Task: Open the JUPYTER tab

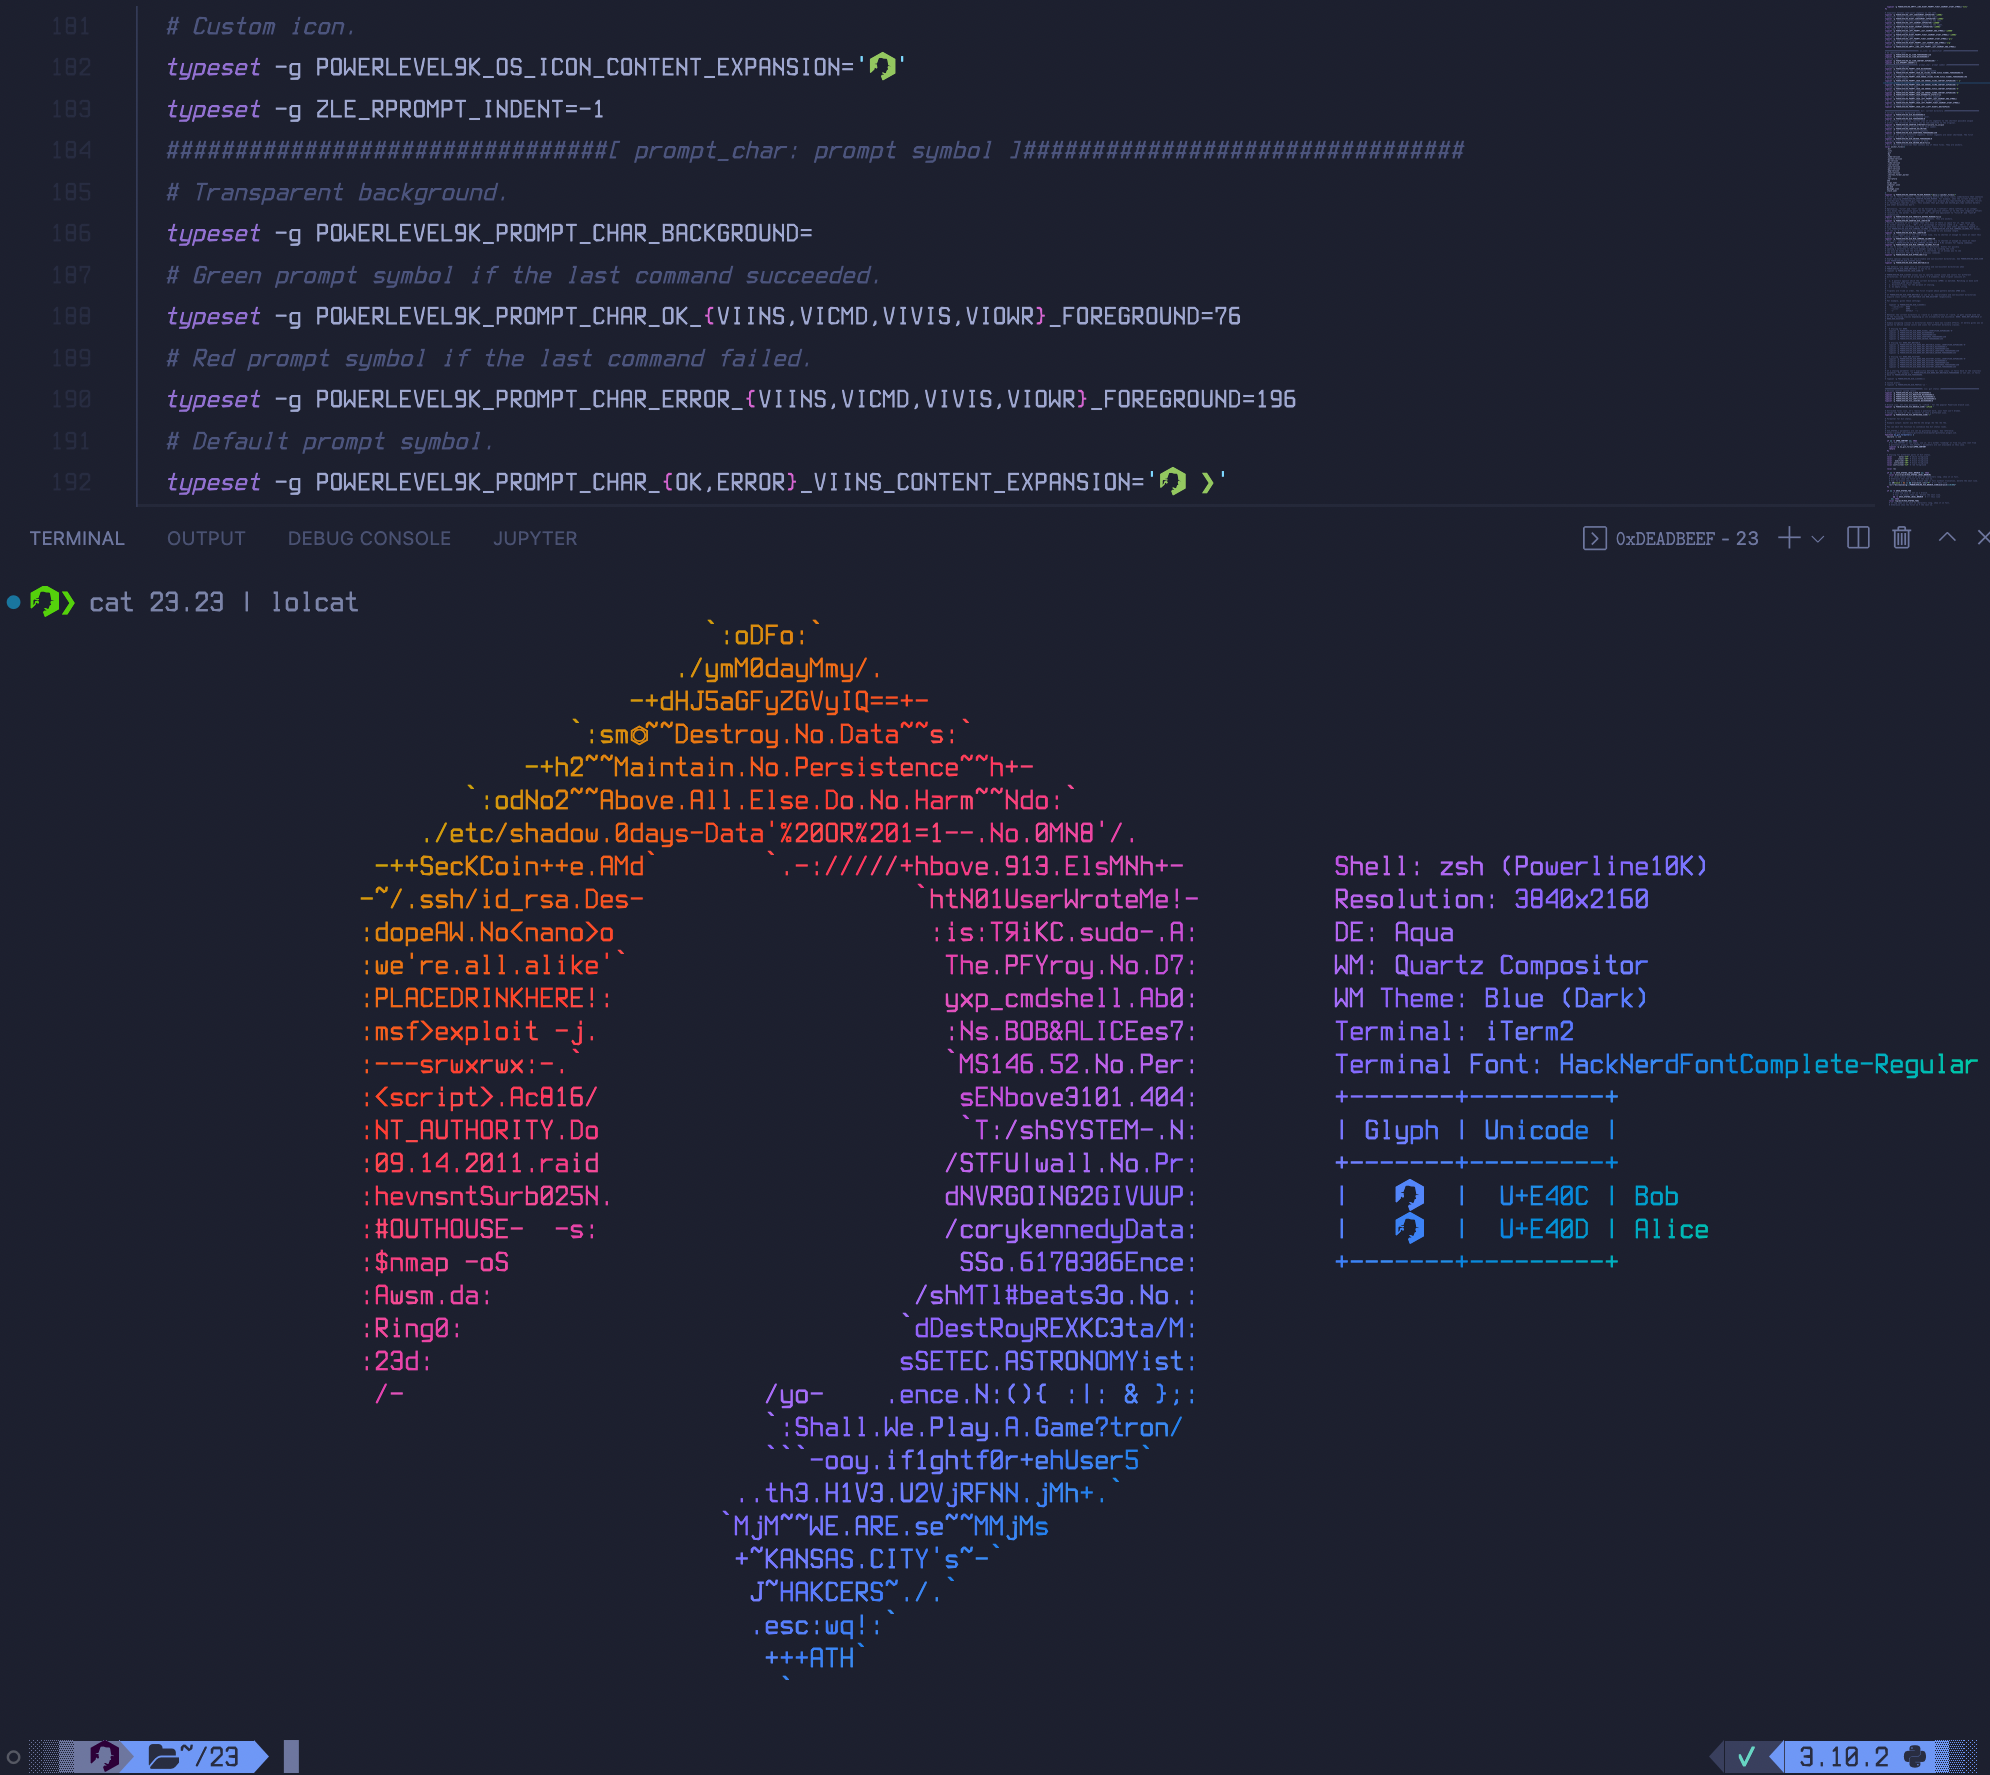Action: click(535, 538)
